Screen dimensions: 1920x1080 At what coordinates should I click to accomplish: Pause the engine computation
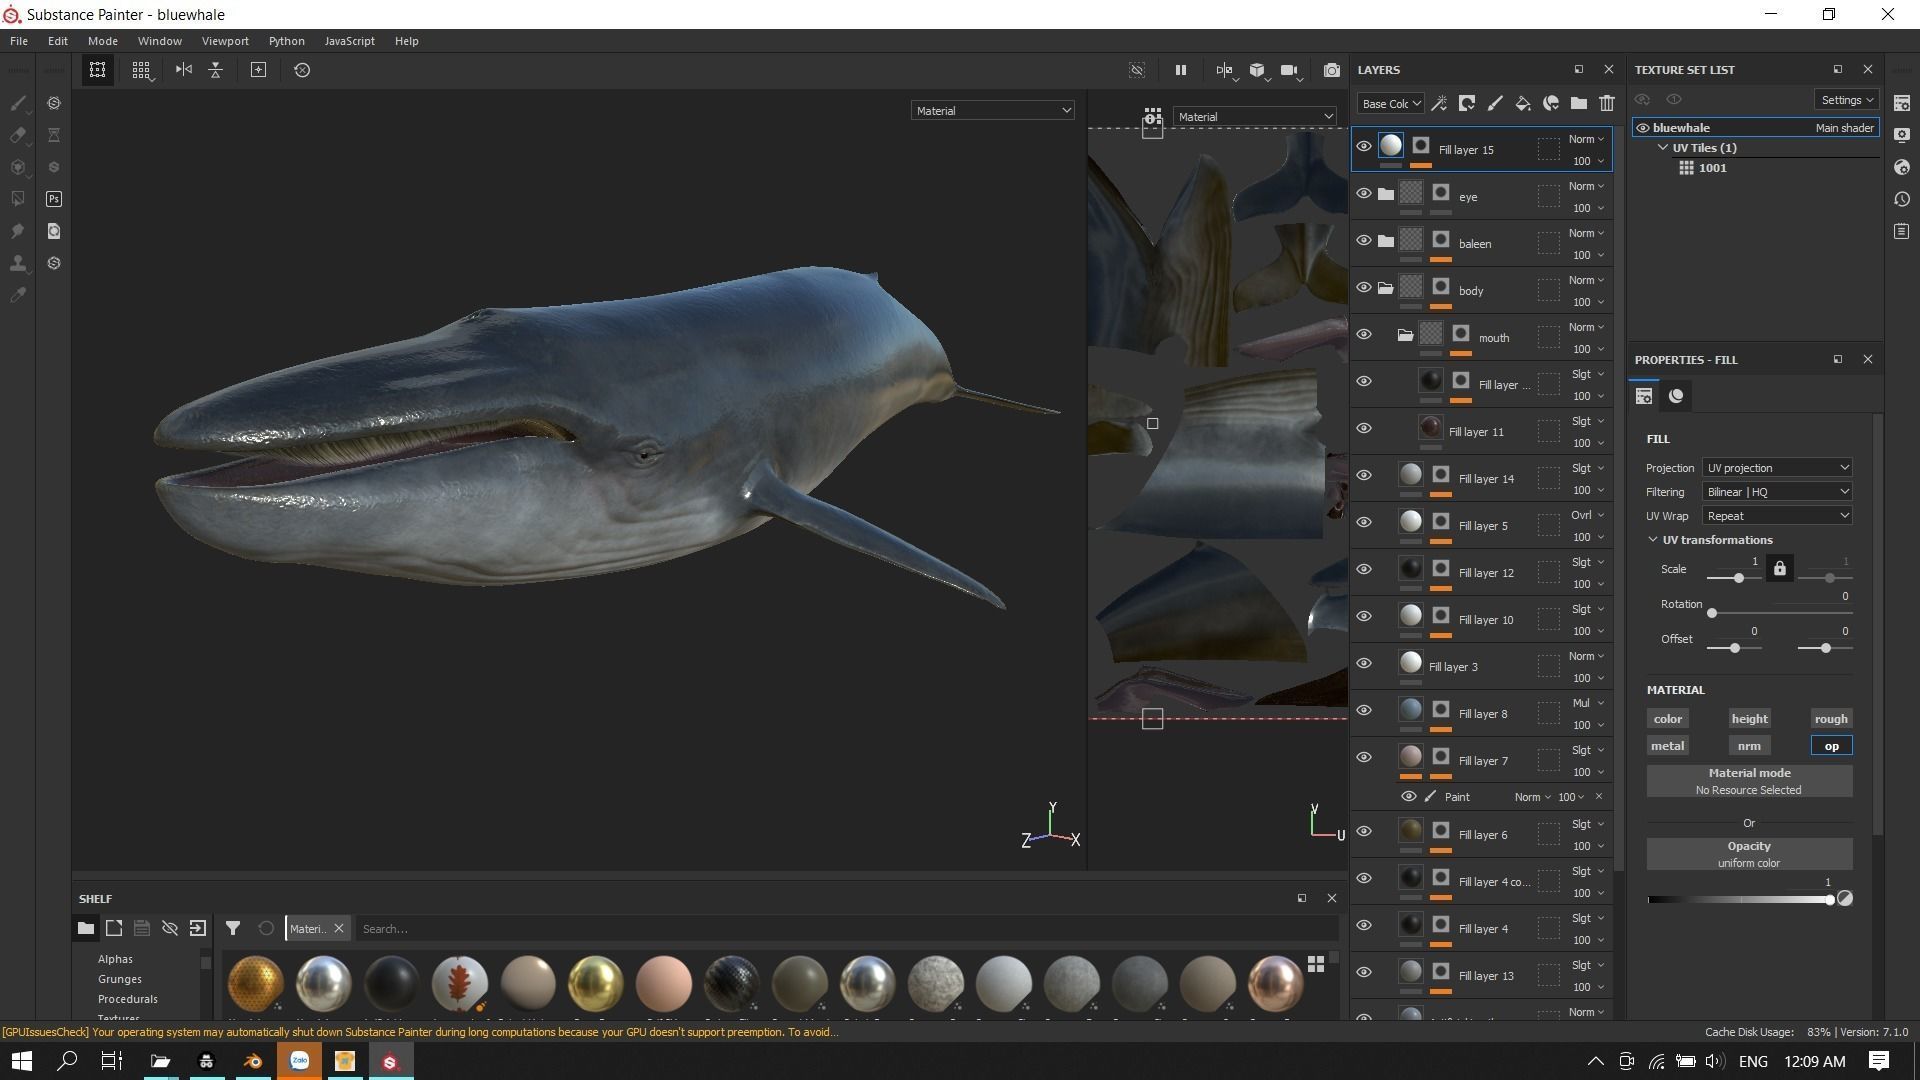pyautogui.click(x=1181, y=70)
